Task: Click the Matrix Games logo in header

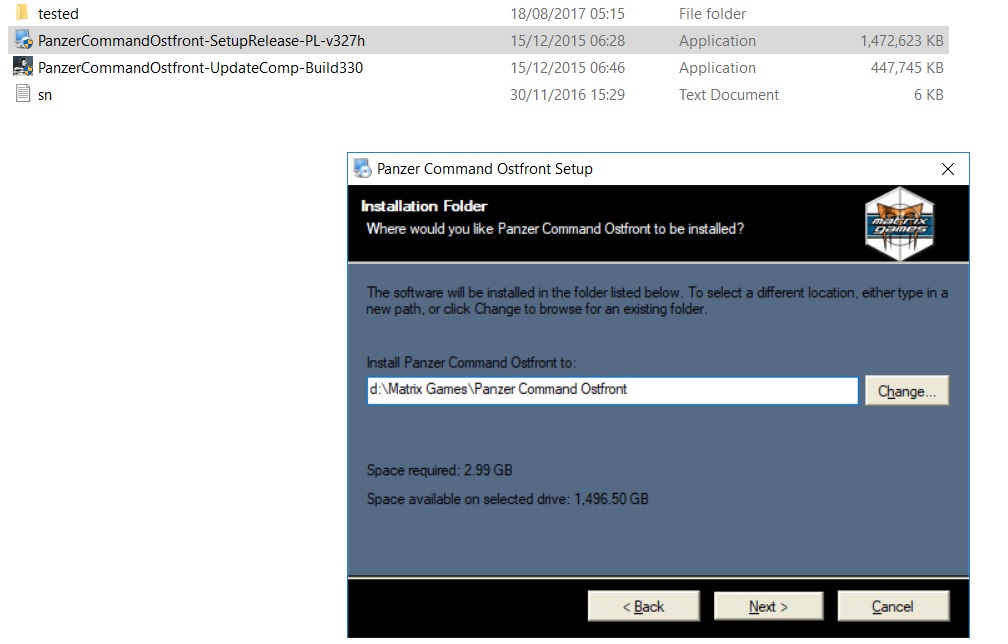Action: click(x=899, y=224)
